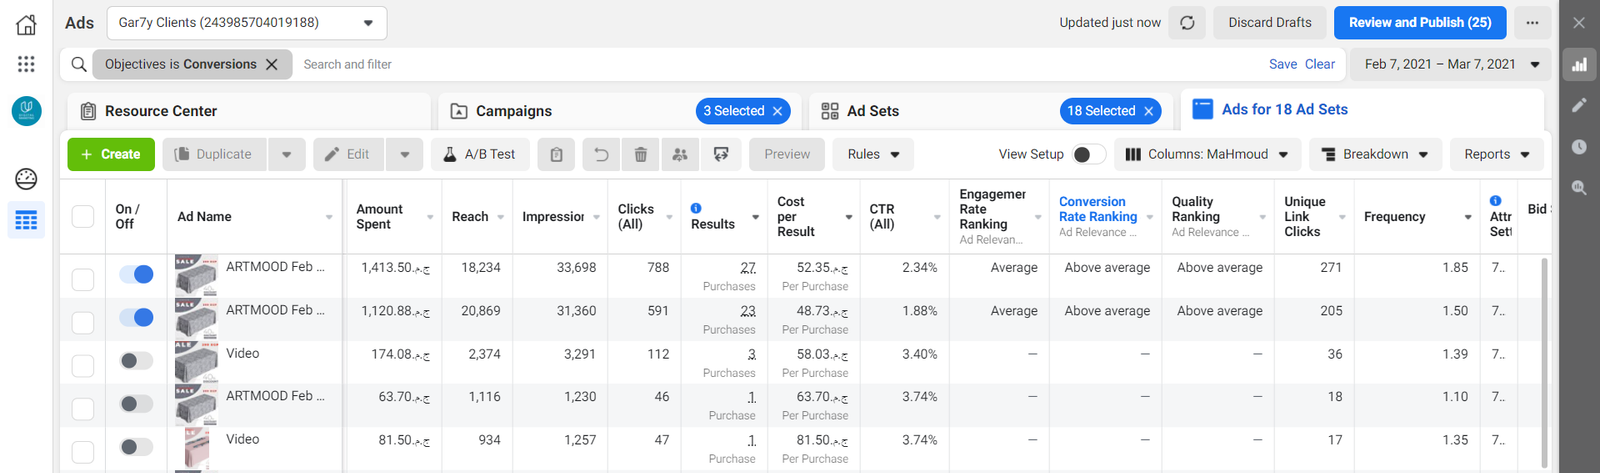Click the A/B Test flask button
The image size is (1600, 473).
click(x=479, y=154)
